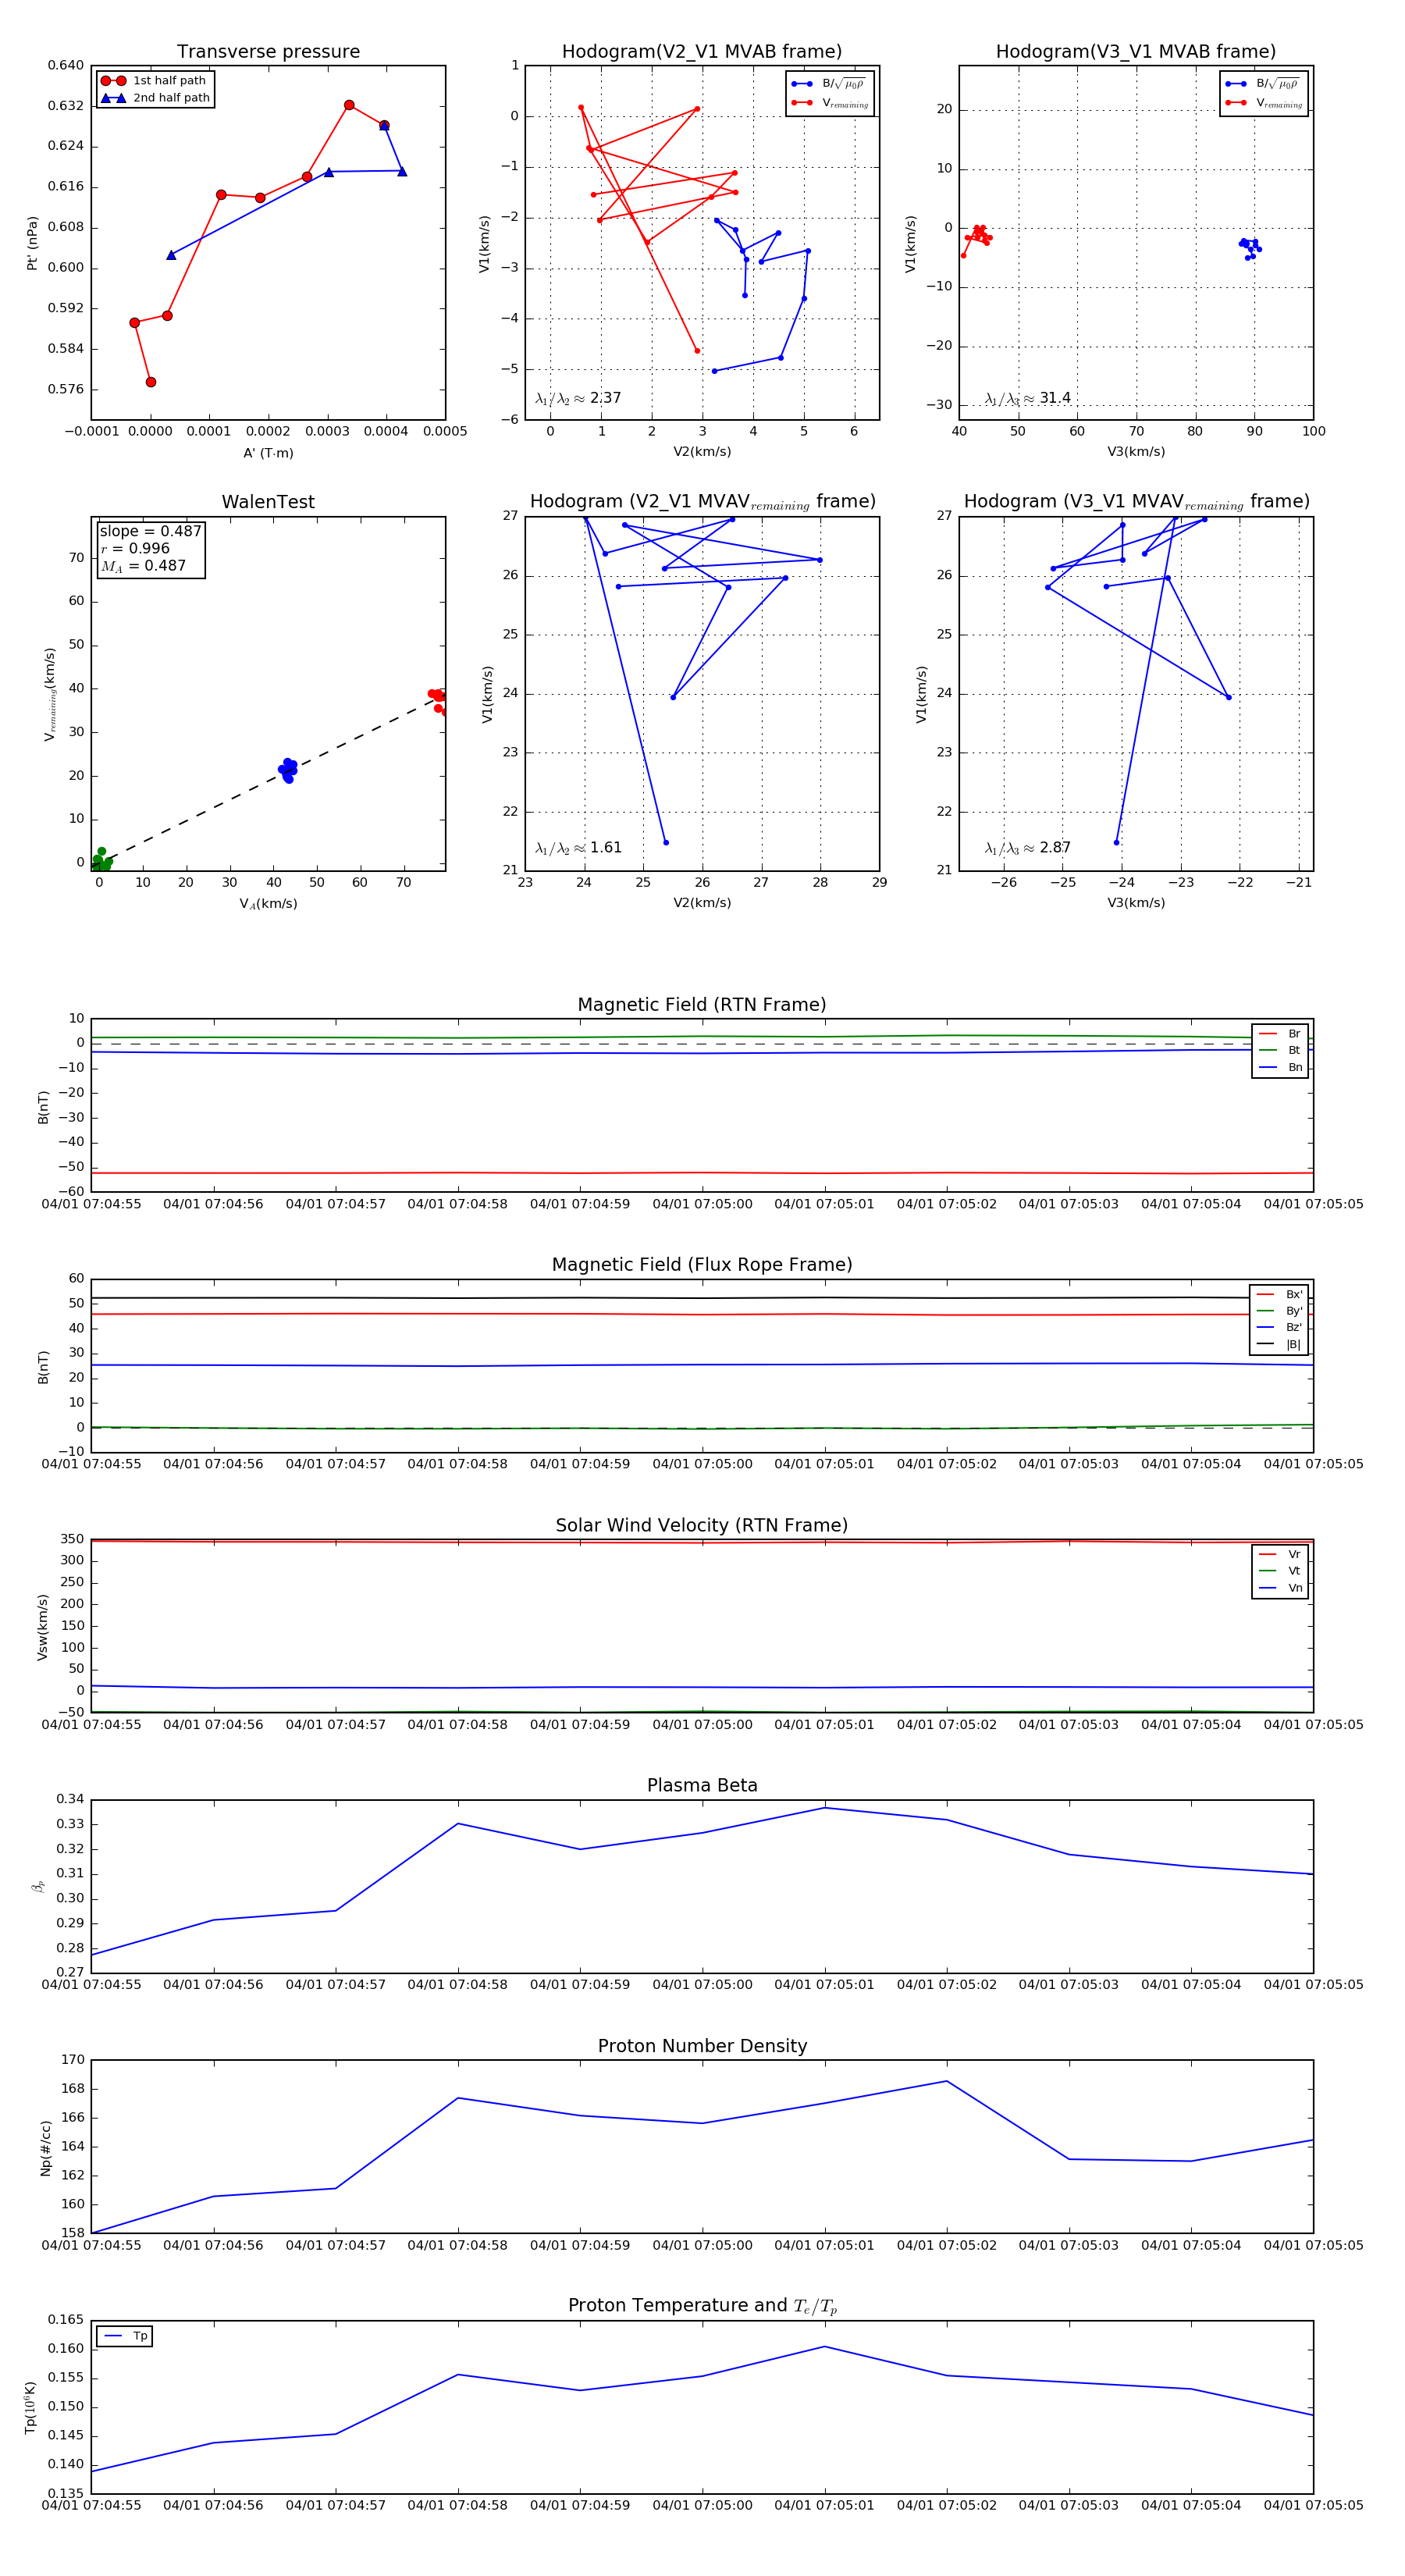1405x2576 pixels.
Task: Click the MVAV remaining V3_V1 hodogram title
Action: click(1136, 502)
